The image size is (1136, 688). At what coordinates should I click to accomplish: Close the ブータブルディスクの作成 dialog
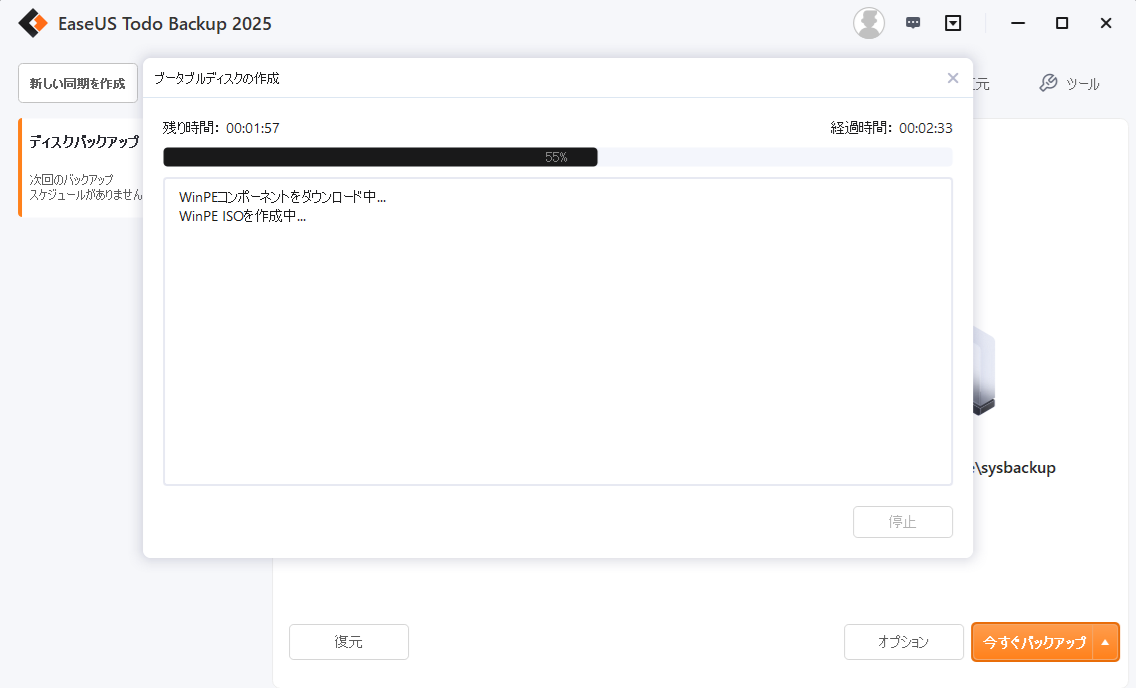[953, 78]
